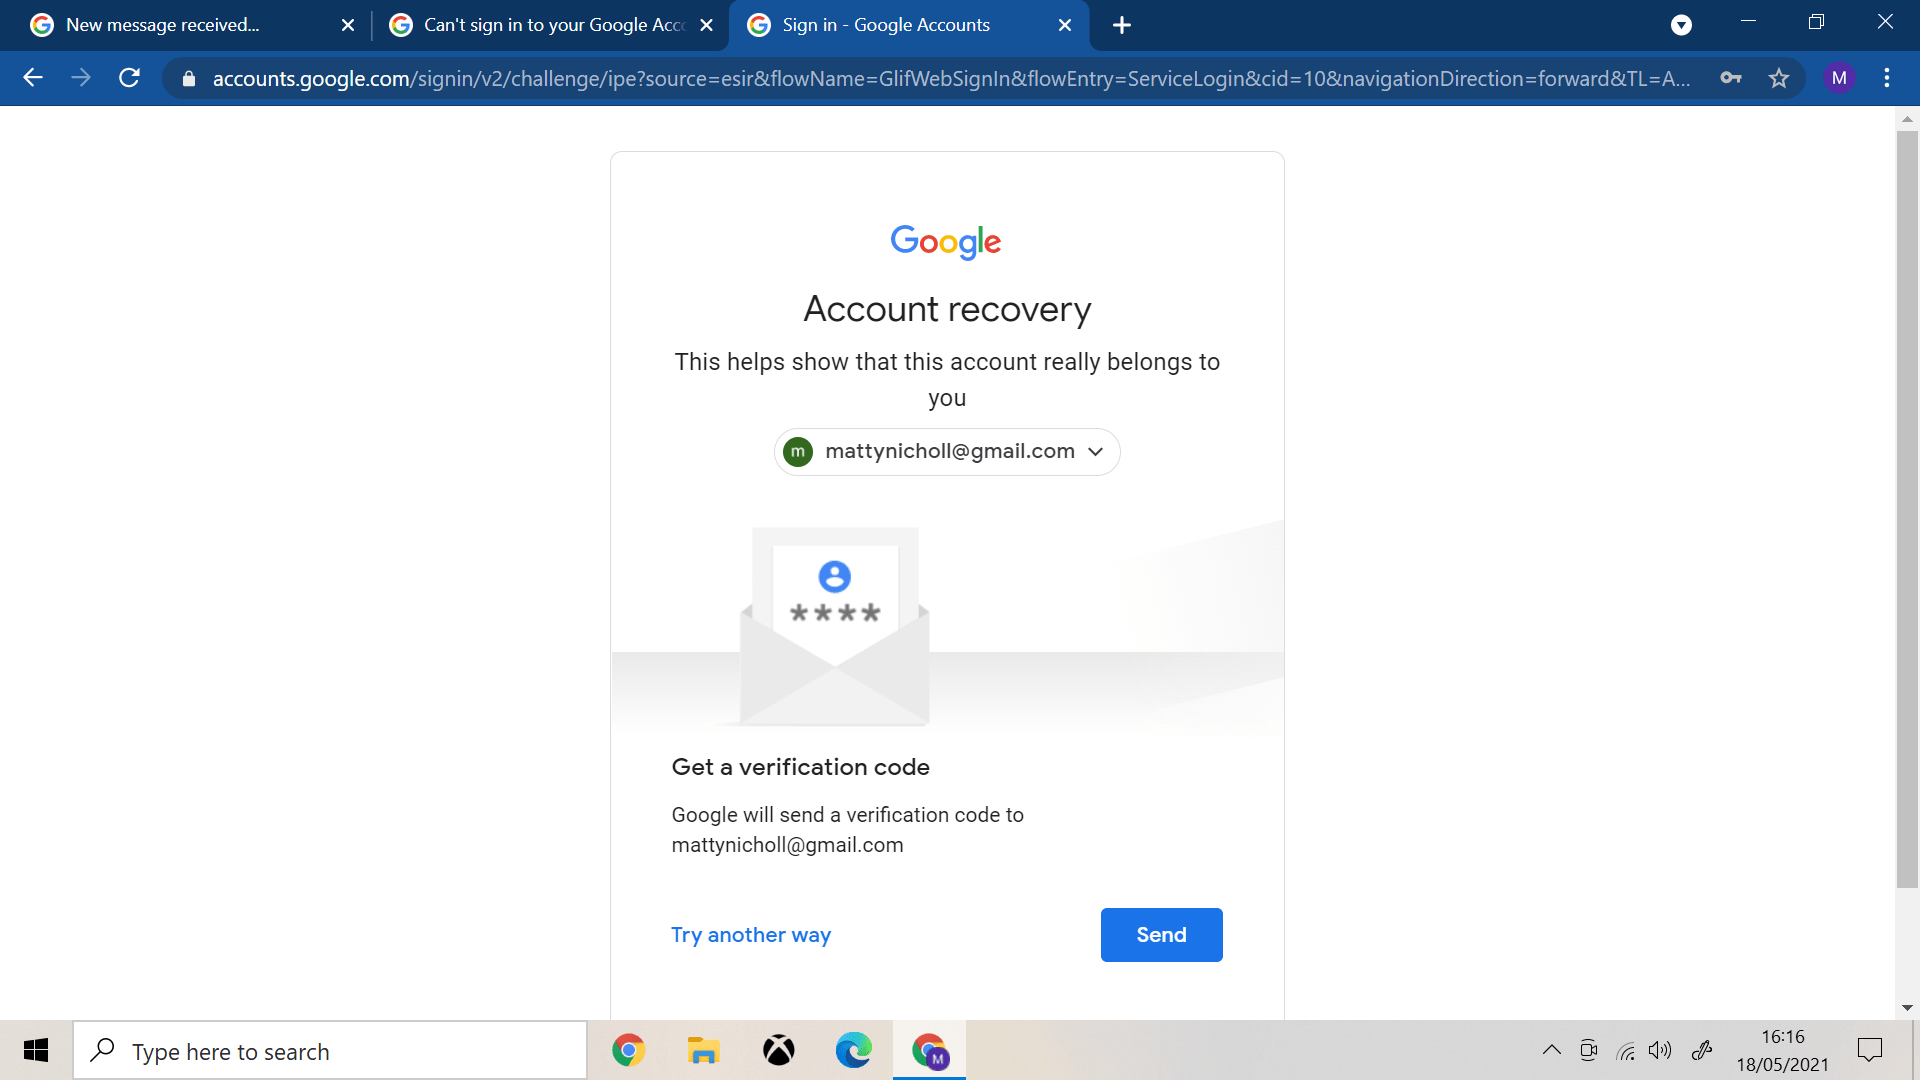Screen dimensions: 1920x1080
Task: Click the Try another way link
Action: pos(751,935)
